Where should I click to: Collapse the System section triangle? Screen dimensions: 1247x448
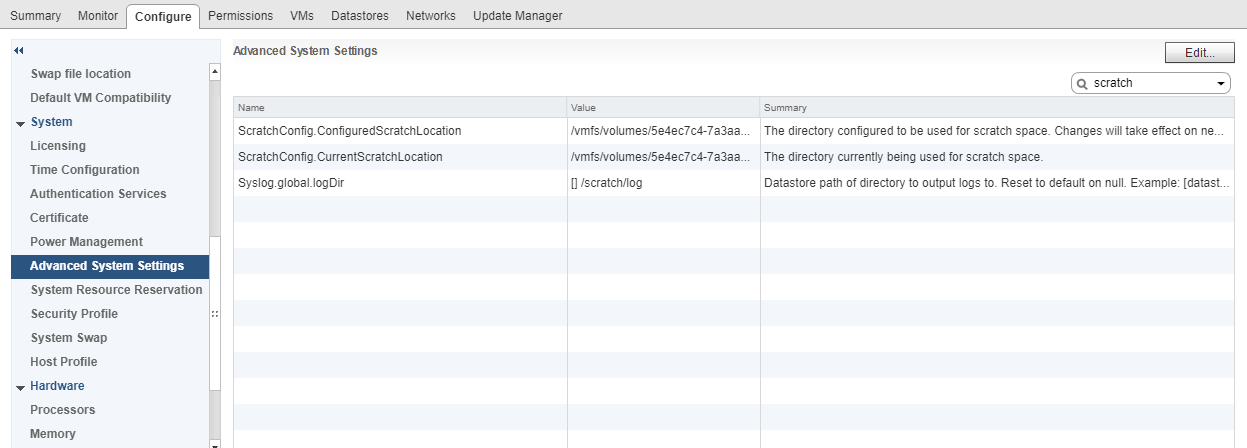(x=20, y=123)
